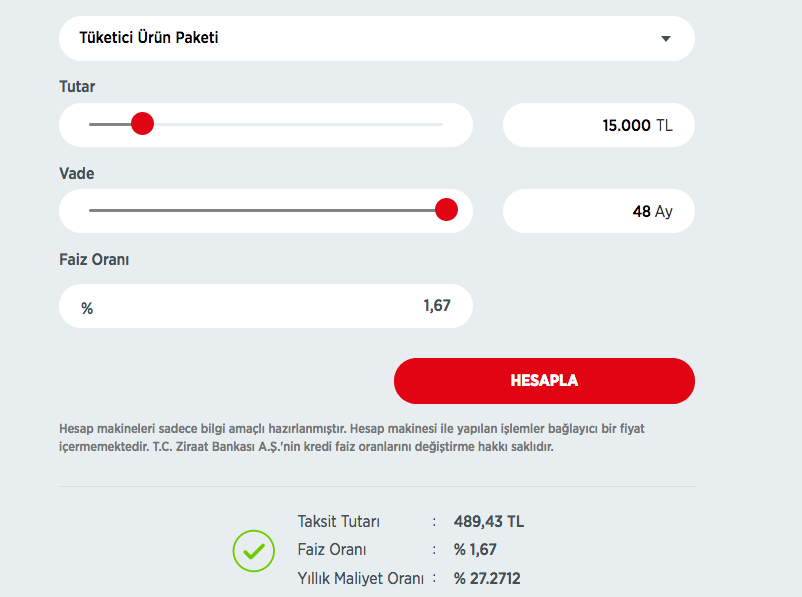The height and width of the screenshot is (597, 802).
Task: Click the Vade slider handle
Action: tap(446, 210)
